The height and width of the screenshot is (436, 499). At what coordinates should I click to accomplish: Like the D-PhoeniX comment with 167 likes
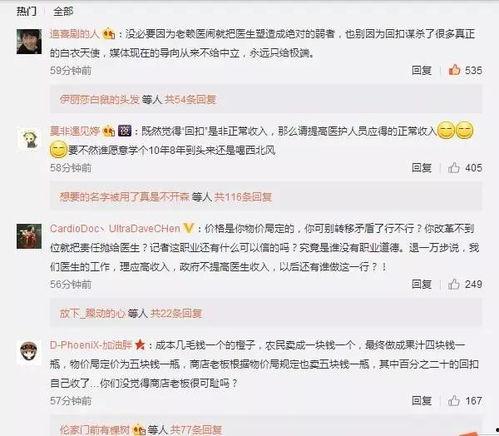click(x=454, y=400)
